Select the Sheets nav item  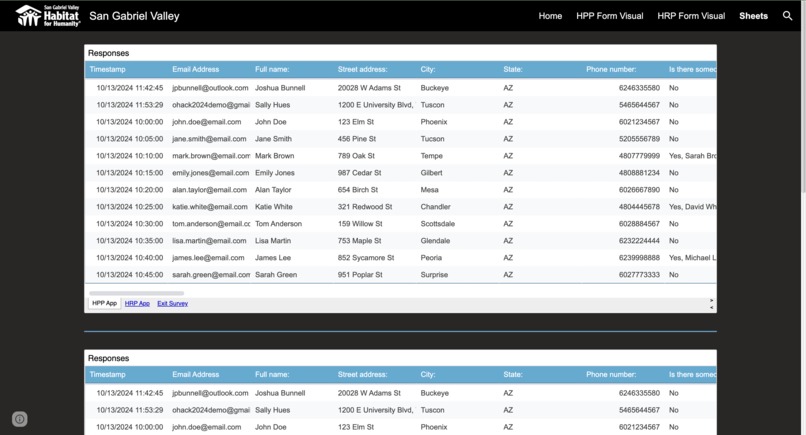[x=753, y=16]
